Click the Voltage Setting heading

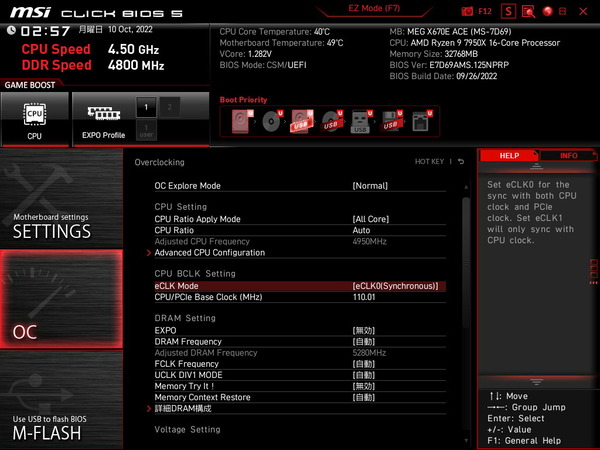[188, 430]
